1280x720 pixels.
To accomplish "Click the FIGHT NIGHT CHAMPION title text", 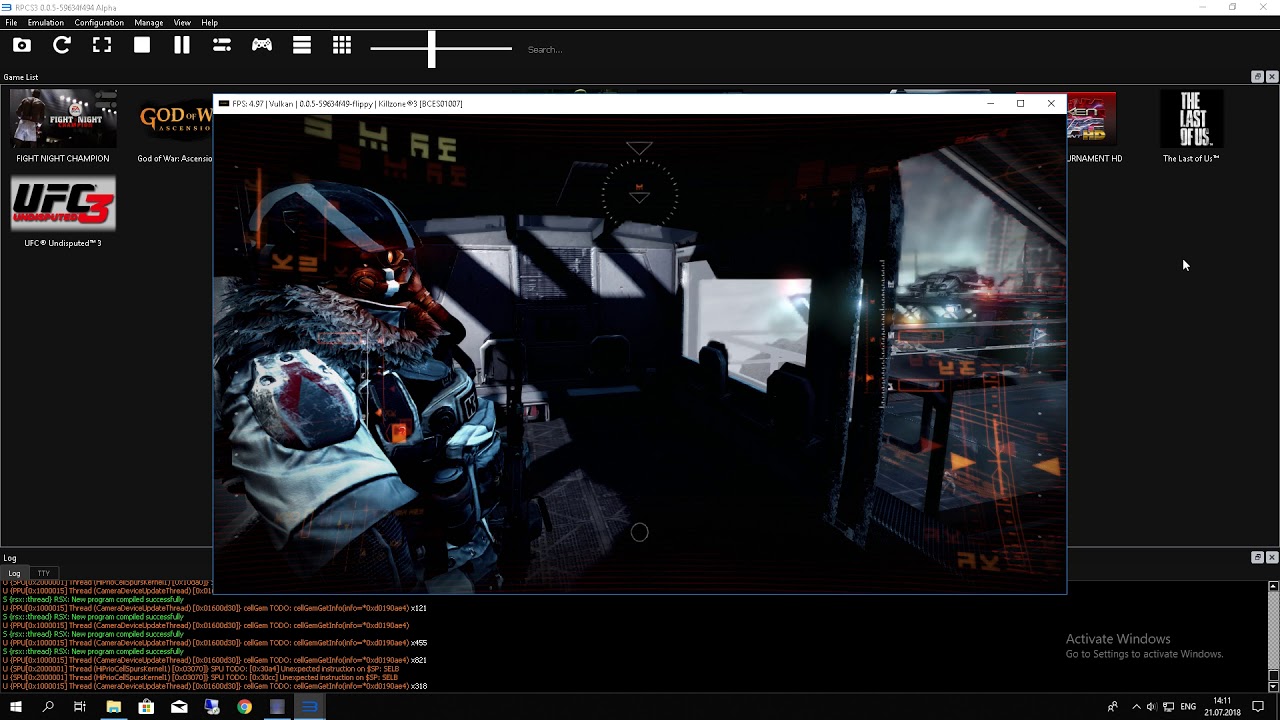I will (x=63, y=158).
